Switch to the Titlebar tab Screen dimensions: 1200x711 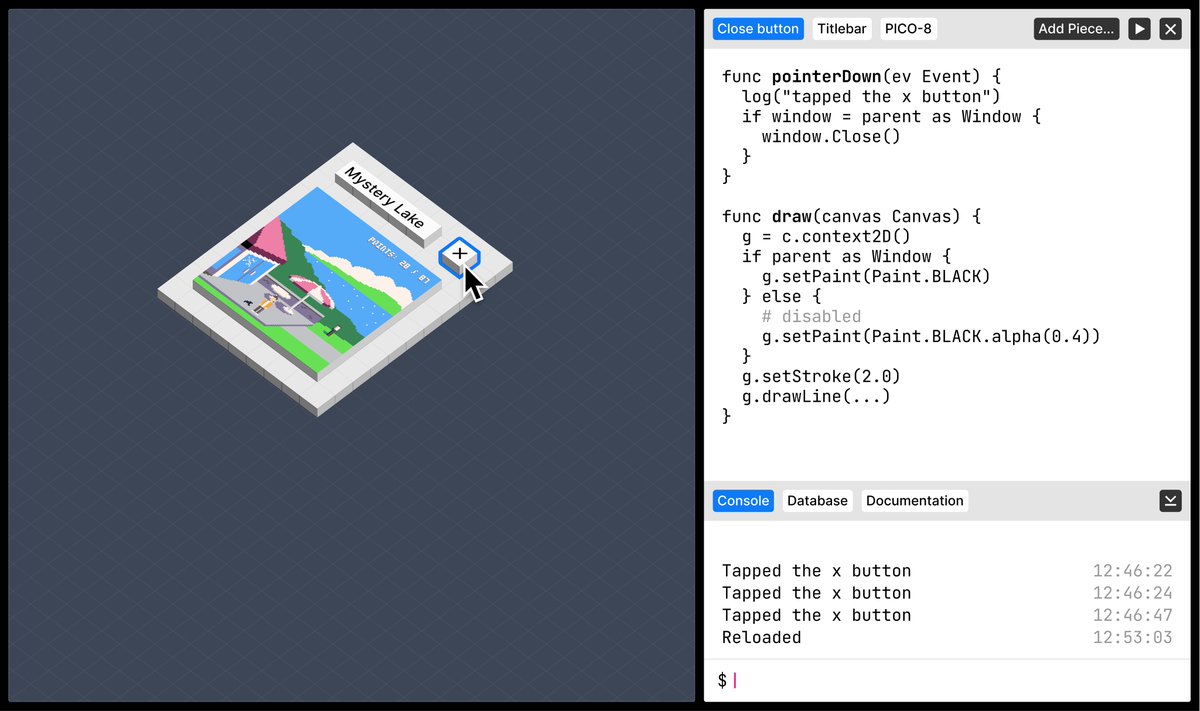coord(842,29)
